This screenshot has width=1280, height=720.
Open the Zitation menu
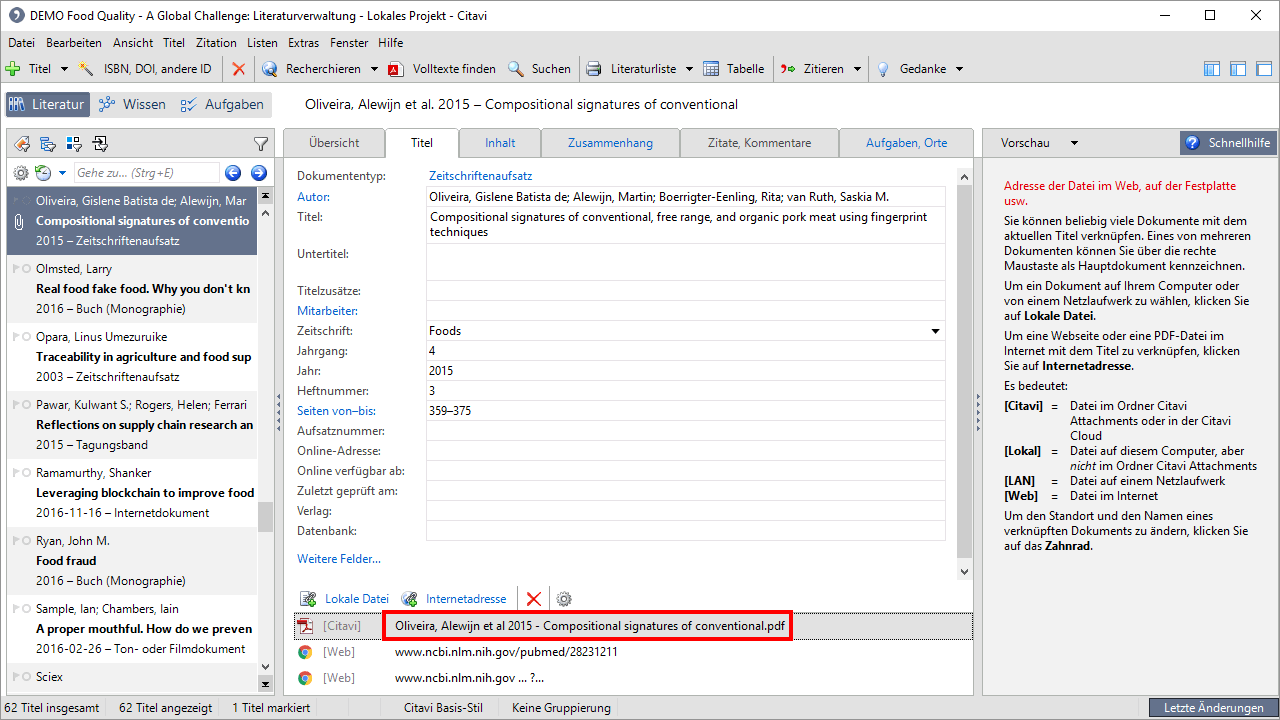[x=216, y=43]
